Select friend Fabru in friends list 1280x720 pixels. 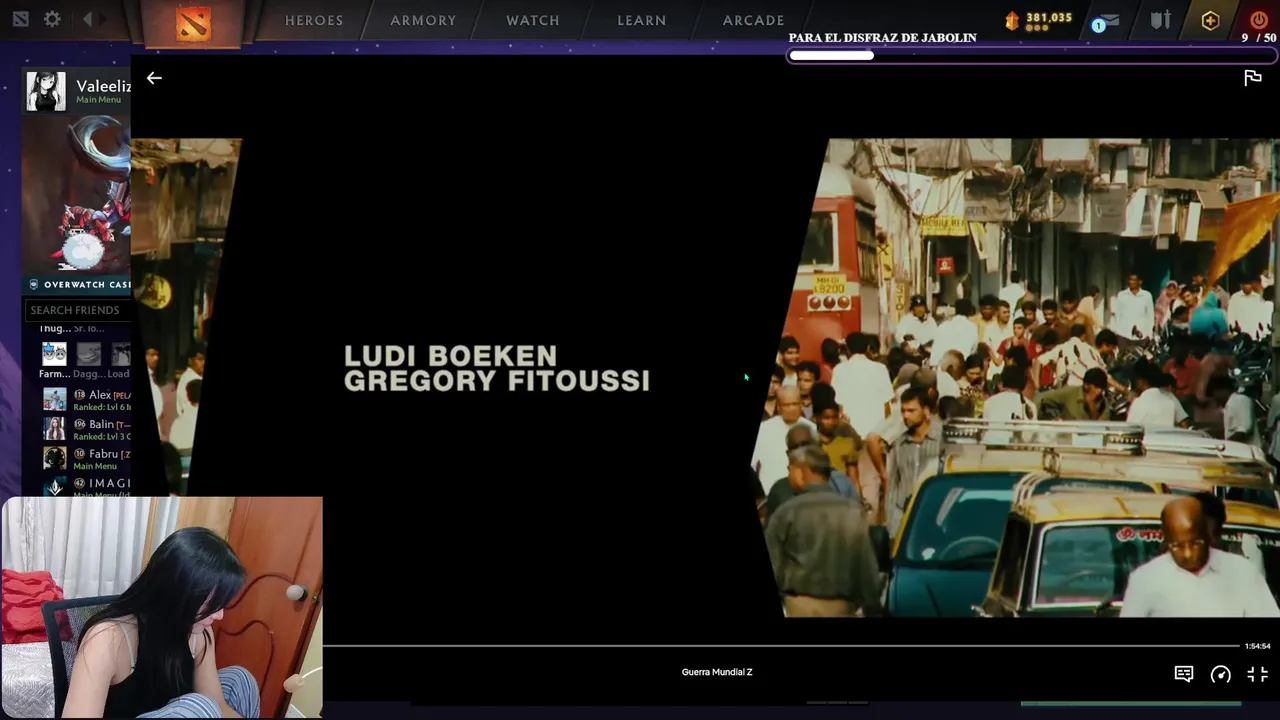coord(86,459)
